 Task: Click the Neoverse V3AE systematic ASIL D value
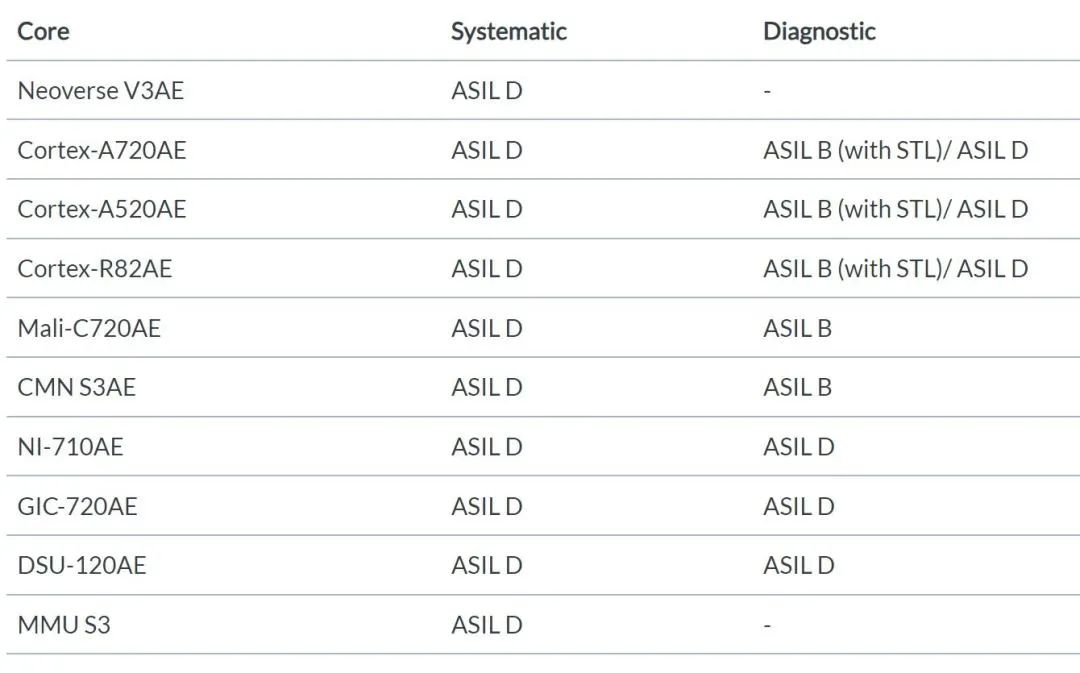click(486, 91)
